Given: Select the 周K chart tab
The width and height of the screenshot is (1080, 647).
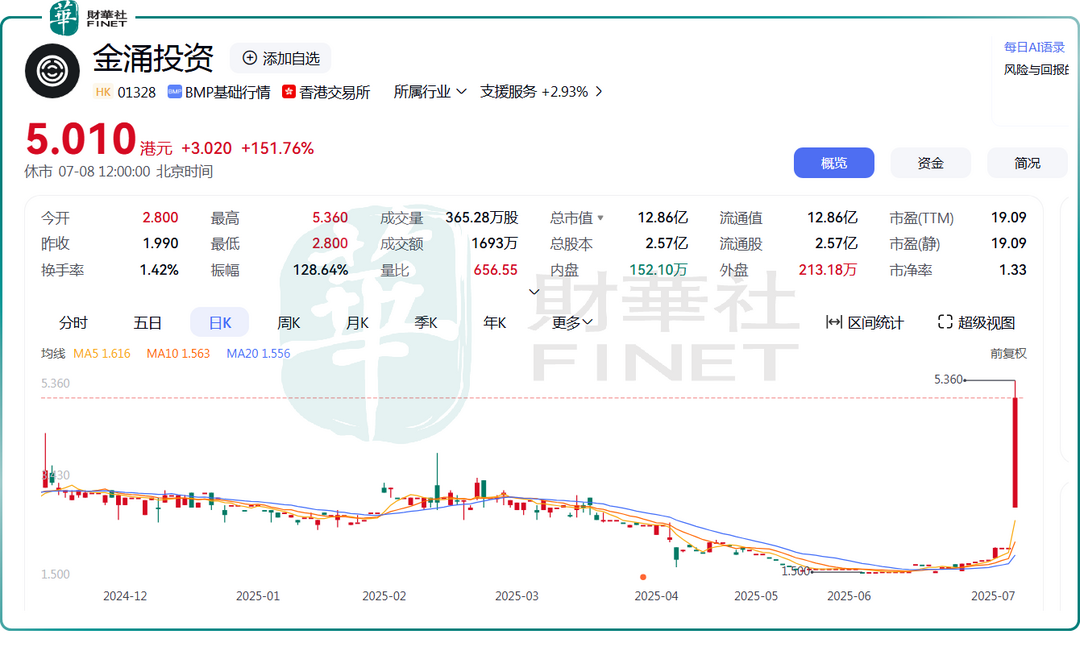Looking at the screenshot, I should click(289, 322).
